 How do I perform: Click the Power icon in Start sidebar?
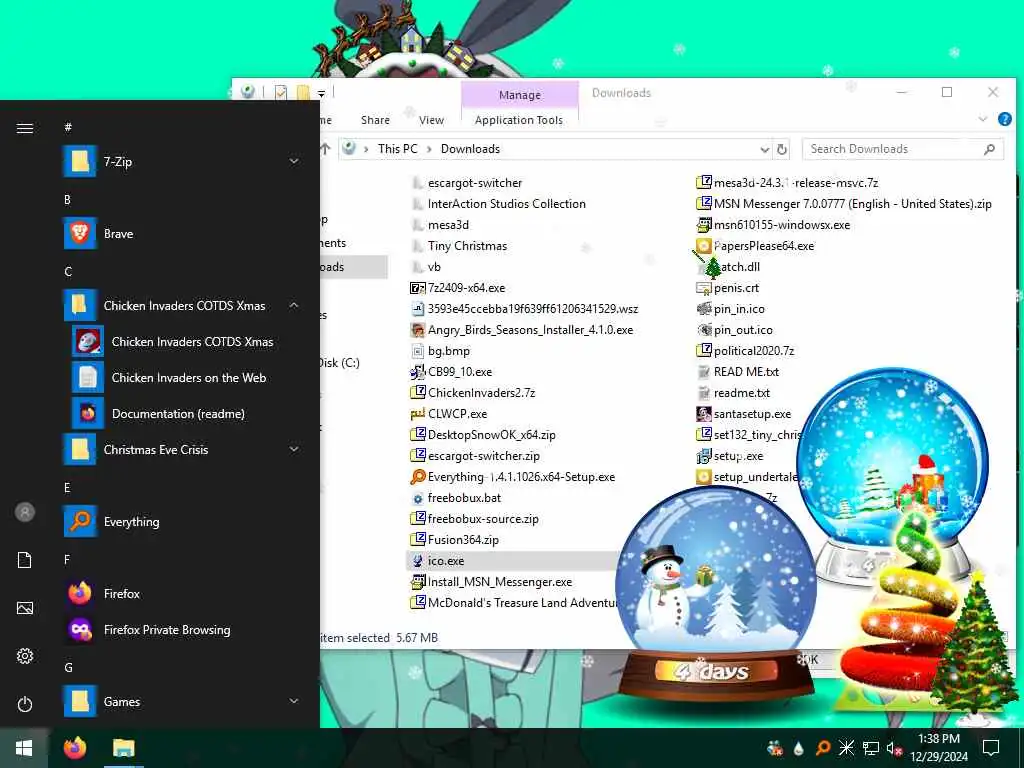click(25, 704)
